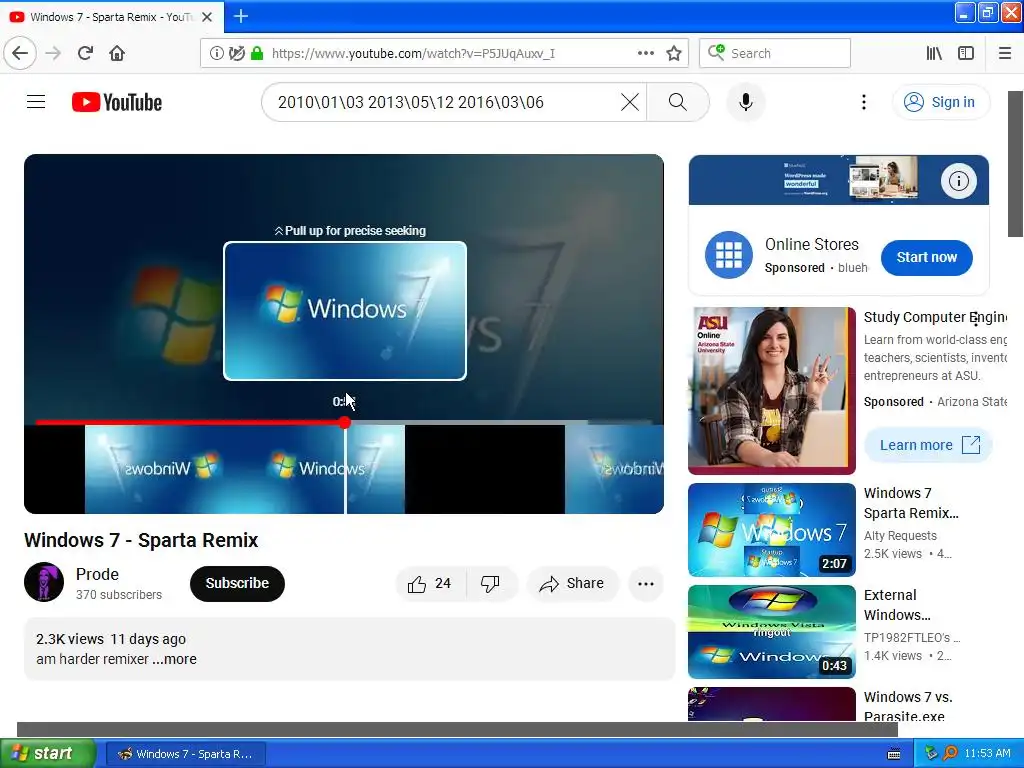Open the Firefox hamburger menu

(x=1005, y=53)
